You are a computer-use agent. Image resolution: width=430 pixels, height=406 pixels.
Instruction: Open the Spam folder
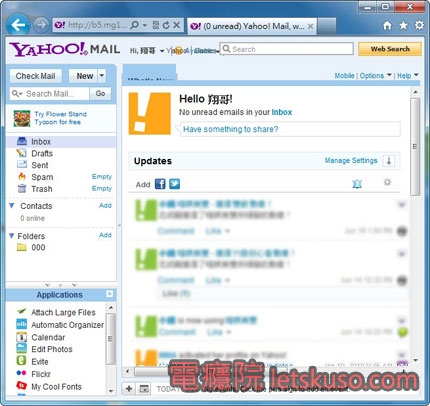(x=42, y=177)
